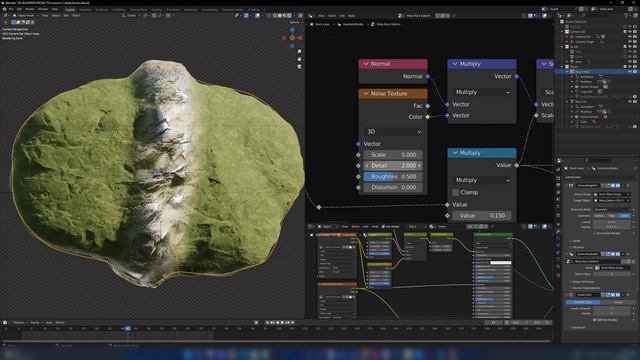Open the File menu
The image size is (640, 360).
point(11,9)
